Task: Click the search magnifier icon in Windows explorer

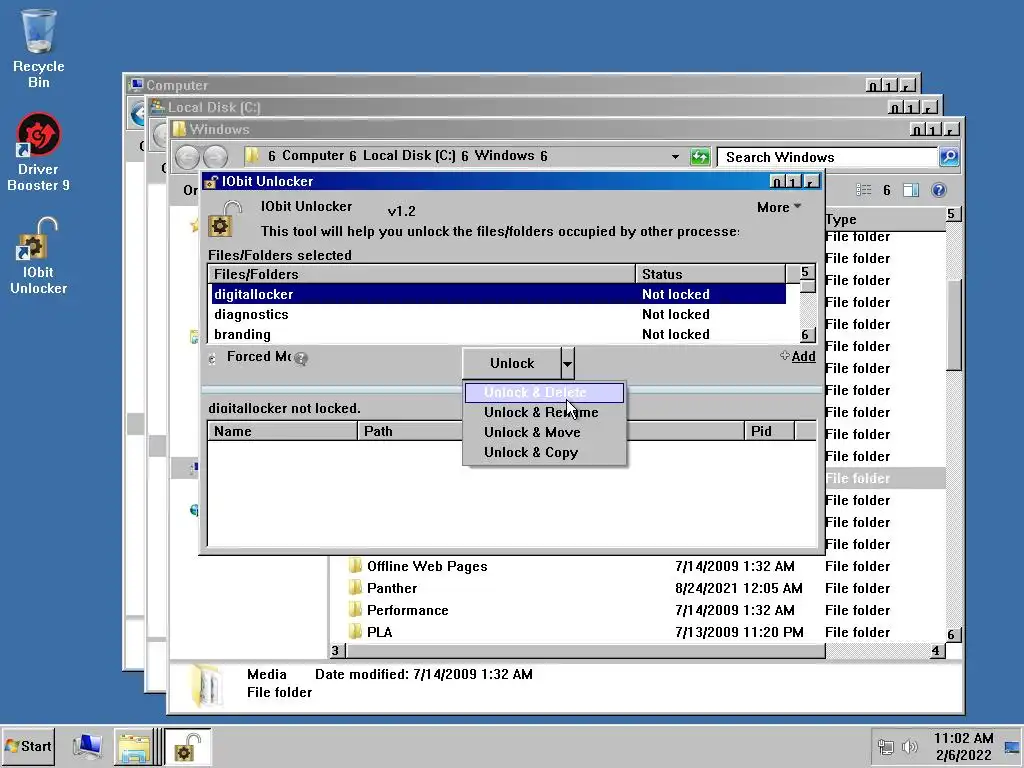Action: 949,157
